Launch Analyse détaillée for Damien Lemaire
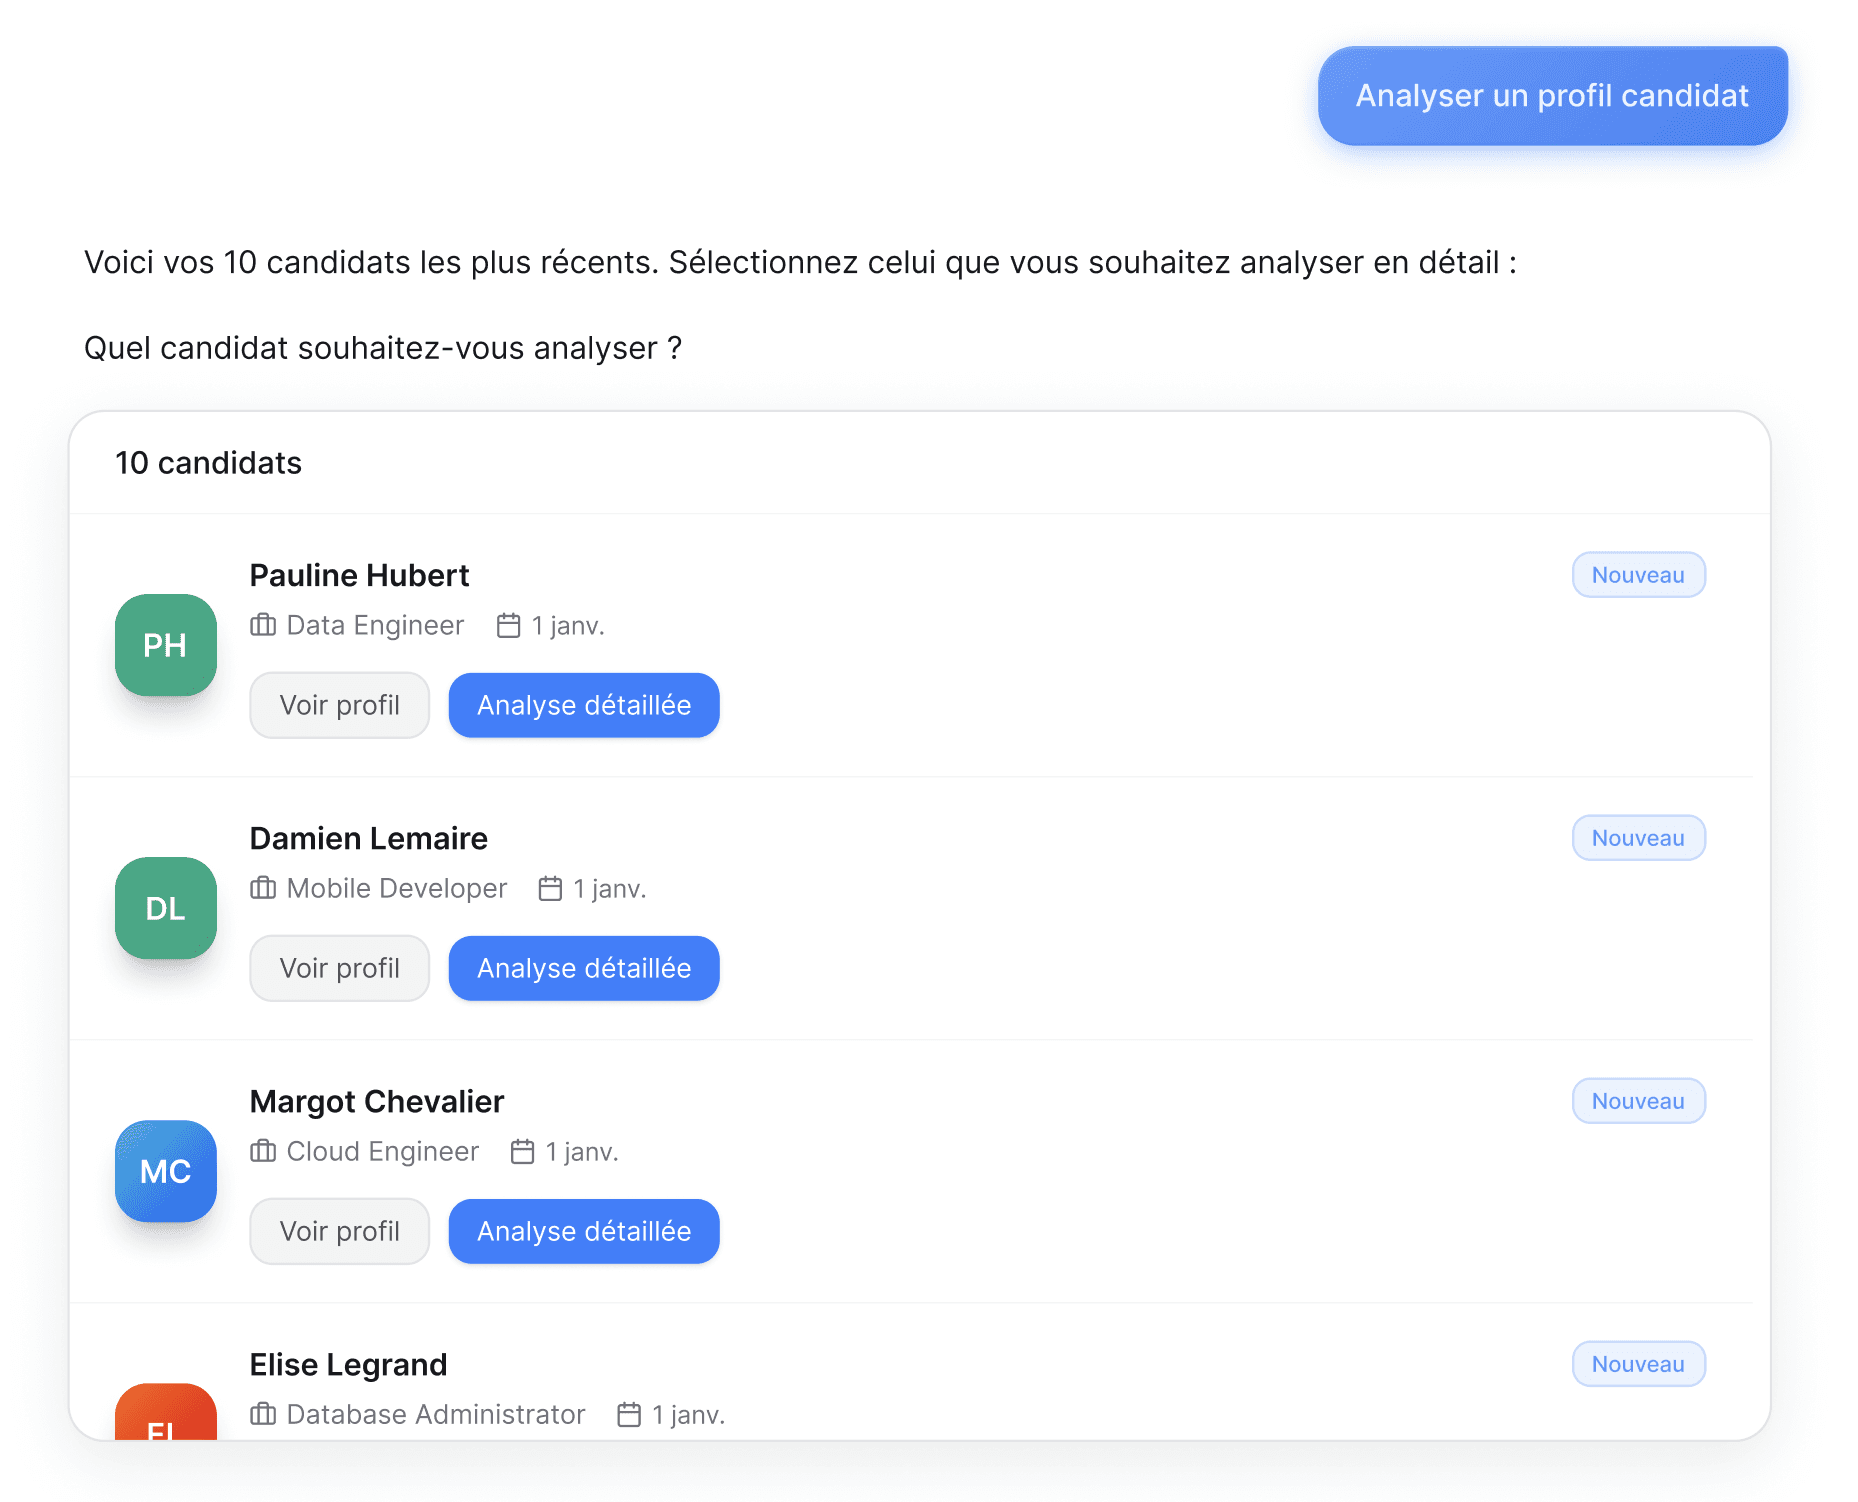The height and width of the screenshot is (1502, 1858). [584, 968]
